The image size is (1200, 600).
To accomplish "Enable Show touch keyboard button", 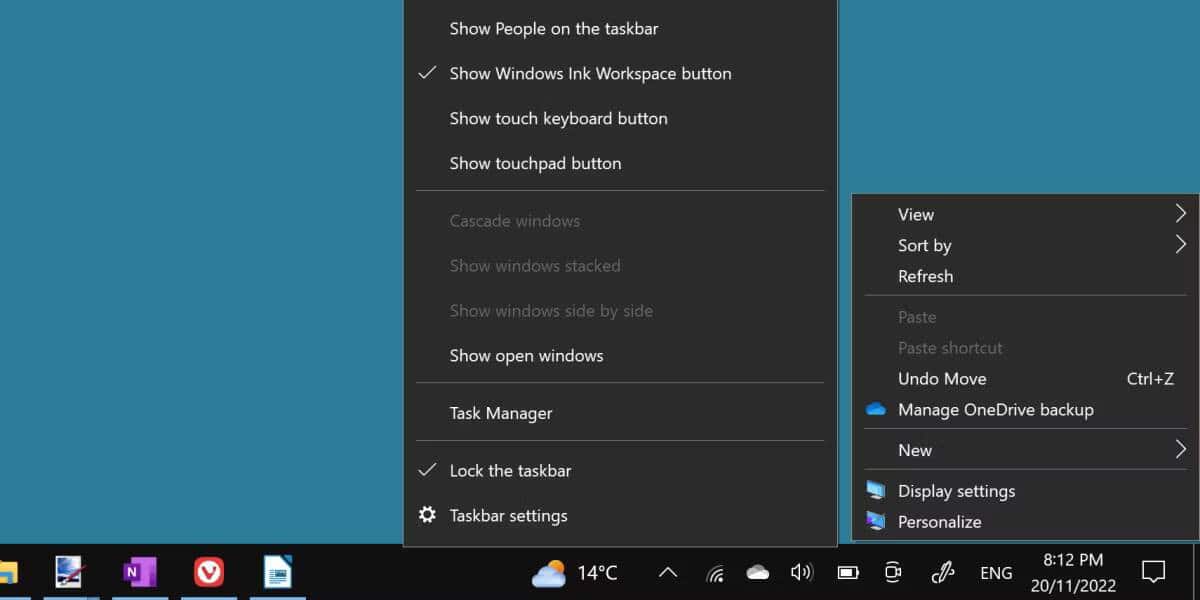I will click(558, 118).
